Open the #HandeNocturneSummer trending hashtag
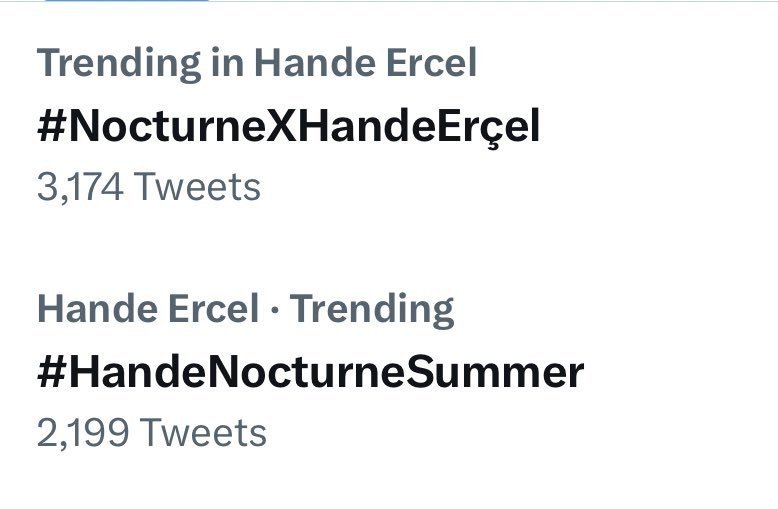 [x=310, y=373]
